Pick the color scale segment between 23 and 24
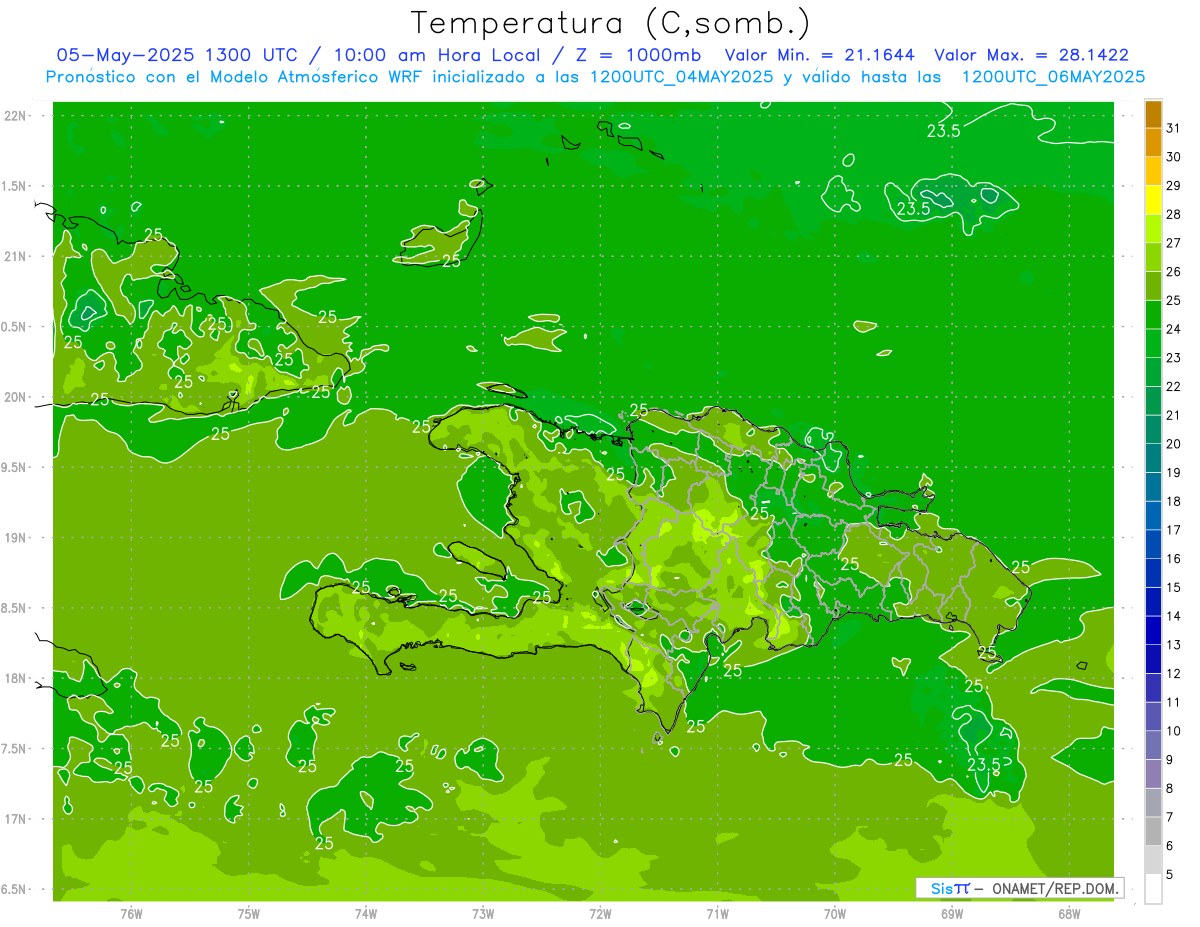Image resolution: width=1200 pixels, height=927 pixels. pos(1153,344)
